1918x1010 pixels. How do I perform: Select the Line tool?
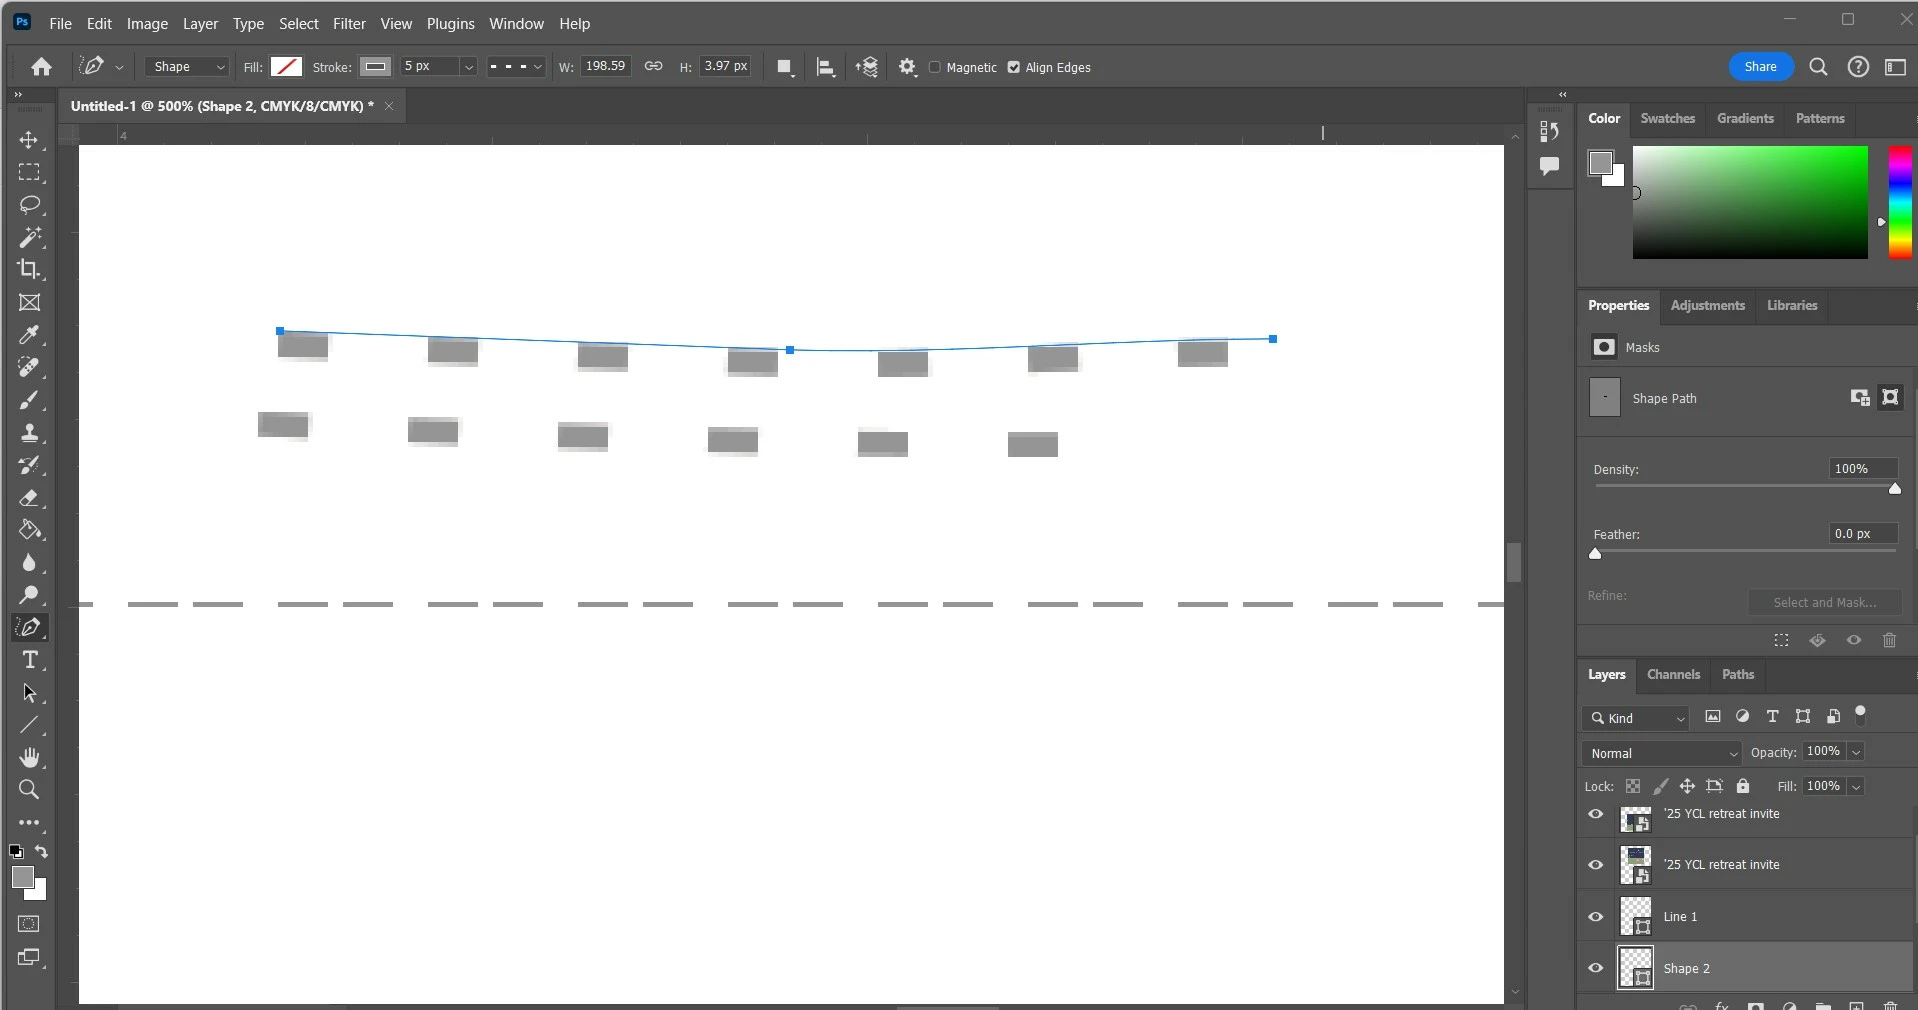click(29, 725)
